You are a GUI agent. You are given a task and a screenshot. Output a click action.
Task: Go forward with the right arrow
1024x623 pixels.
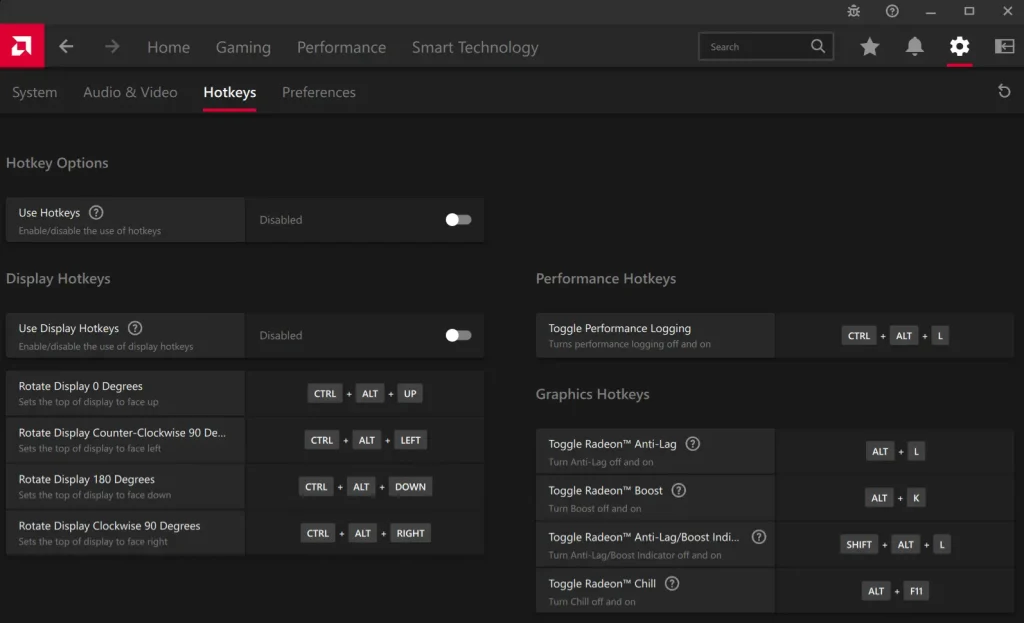pos(112,46)
